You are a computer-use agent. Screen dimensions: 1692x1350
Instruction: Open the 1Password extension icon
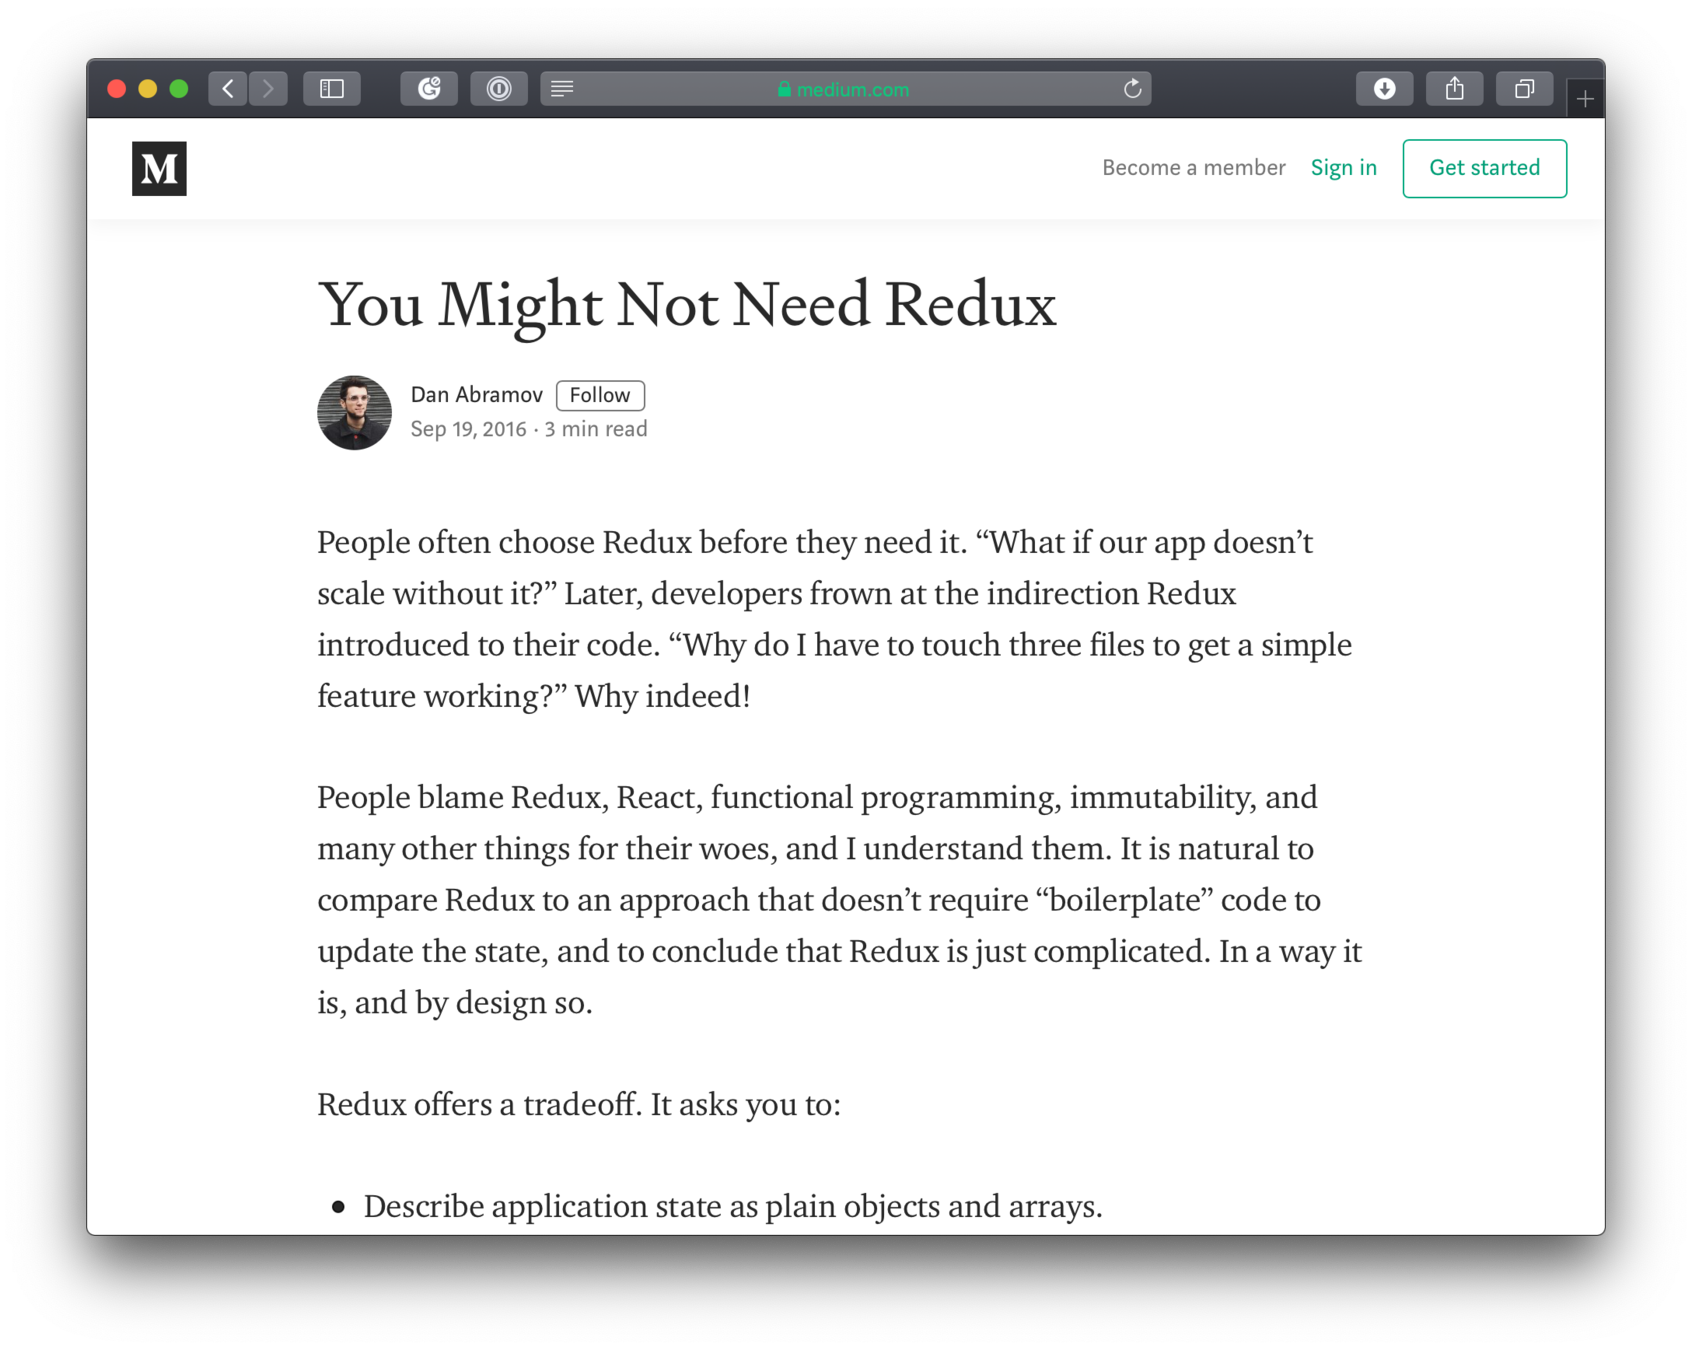[499, 89]
